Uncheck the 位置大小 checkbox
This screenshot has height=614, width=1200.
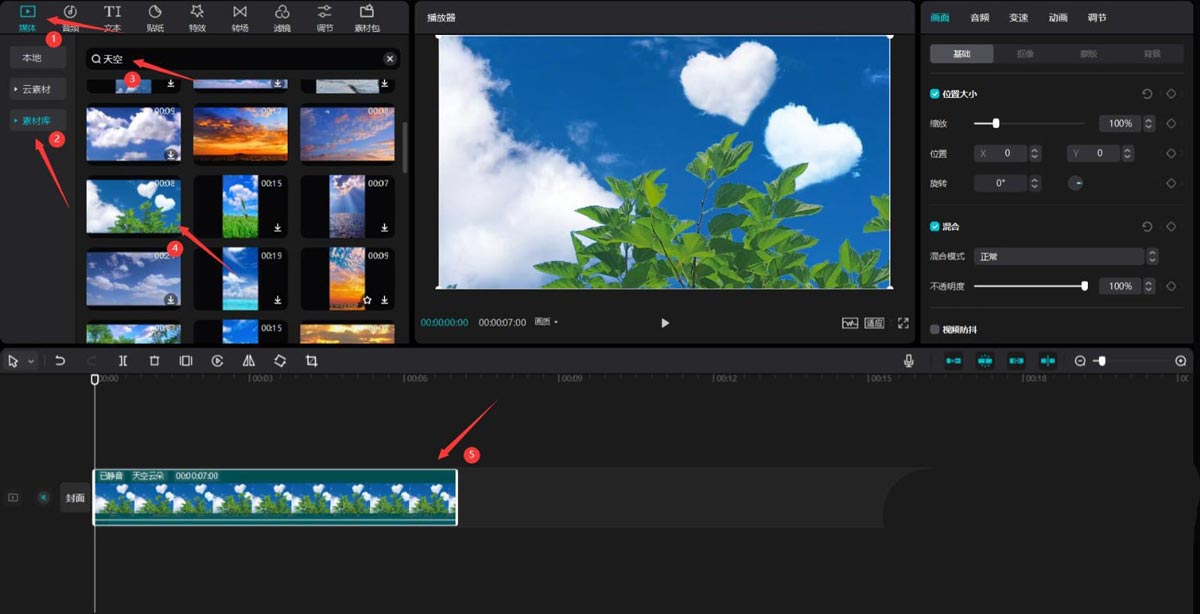935,94
